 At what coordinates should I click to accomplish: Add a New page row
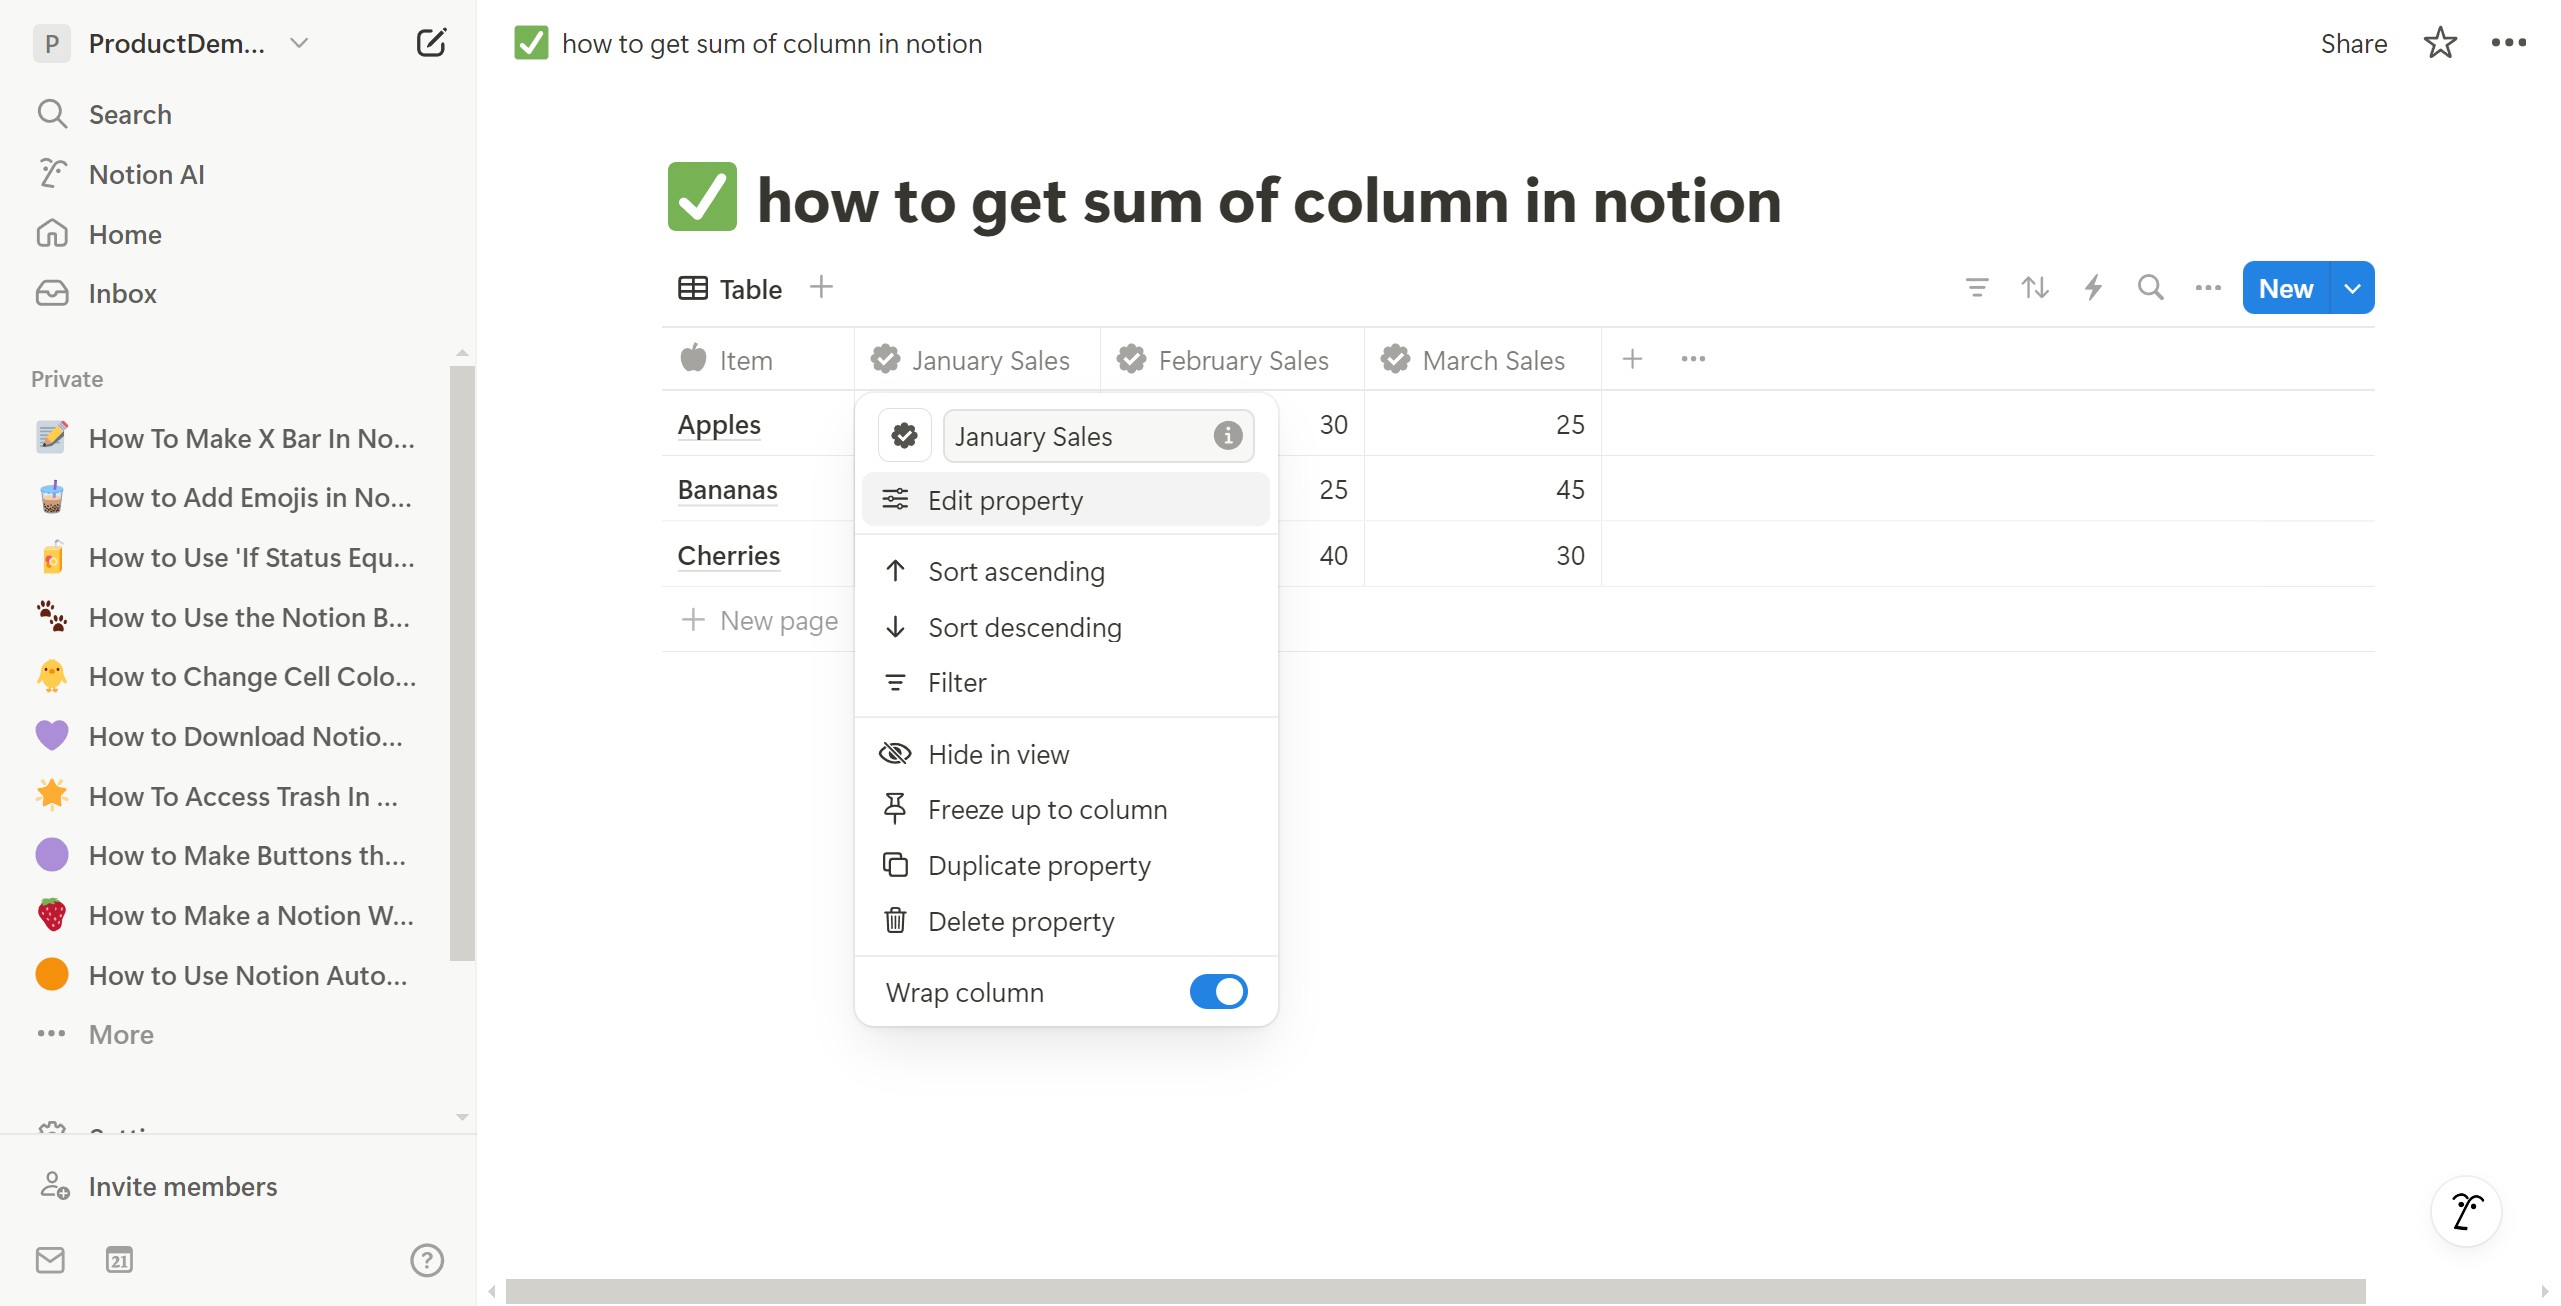click(x=760, y=620)
